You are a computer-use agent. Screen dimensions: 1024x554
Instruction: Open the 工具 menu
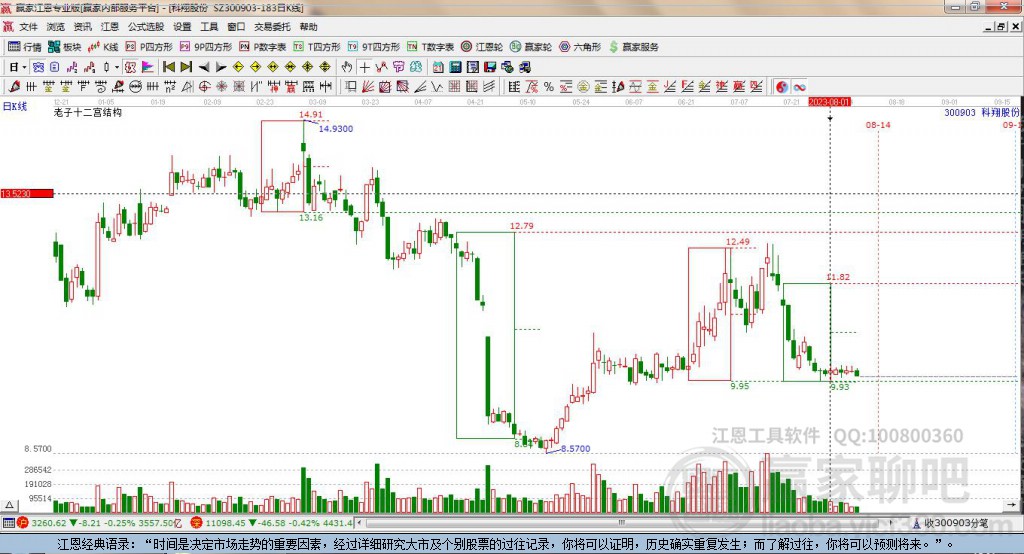click(x=209, y=27)
